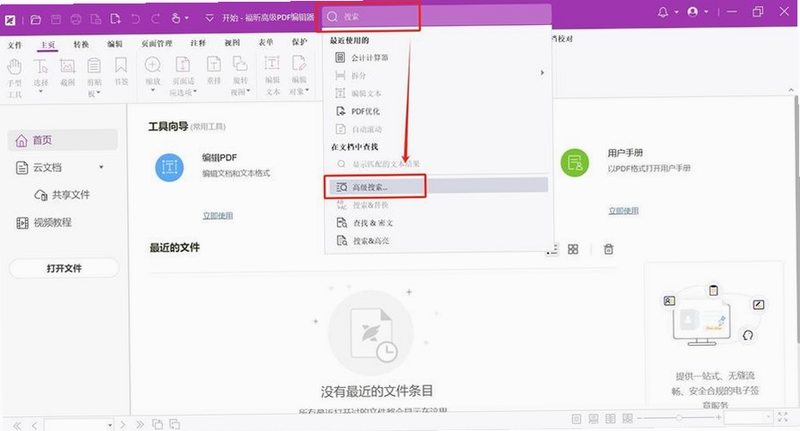Open 共享文件 in sidebar

tap(62, 195)
